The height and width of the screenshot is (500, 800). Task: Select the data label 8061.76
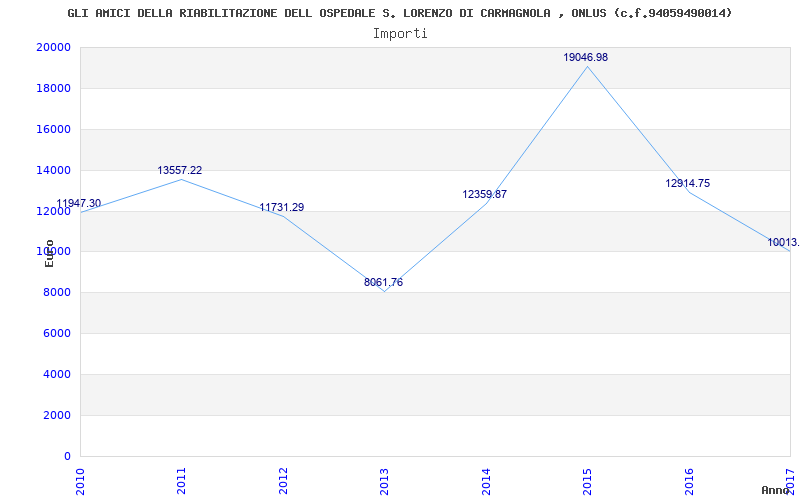383,283
